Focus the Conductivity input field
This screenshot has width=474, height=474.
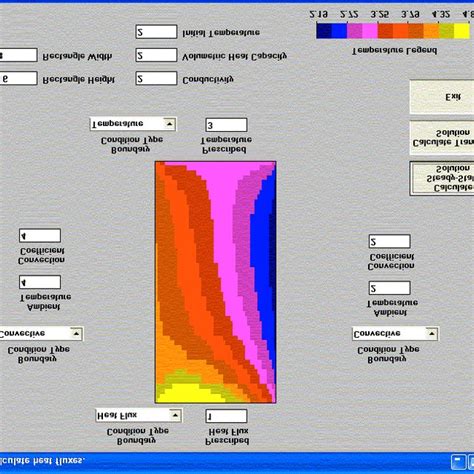(x=156, y=79)
